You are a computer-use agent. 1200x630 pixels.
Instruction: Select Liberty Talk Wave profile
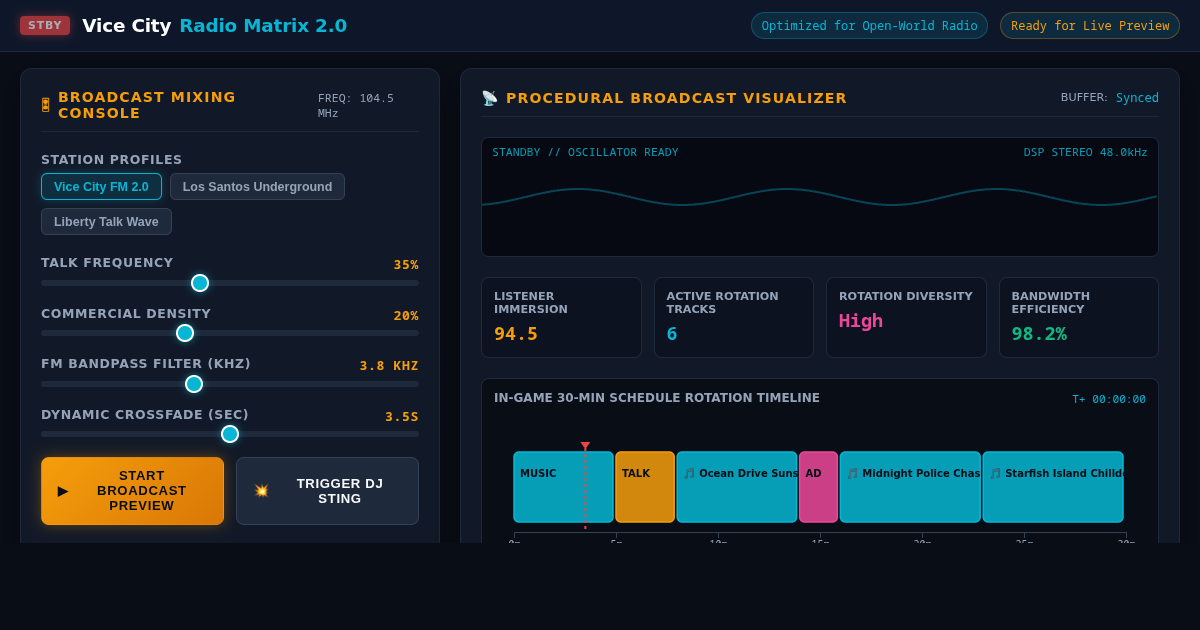[x=106, y=222]
